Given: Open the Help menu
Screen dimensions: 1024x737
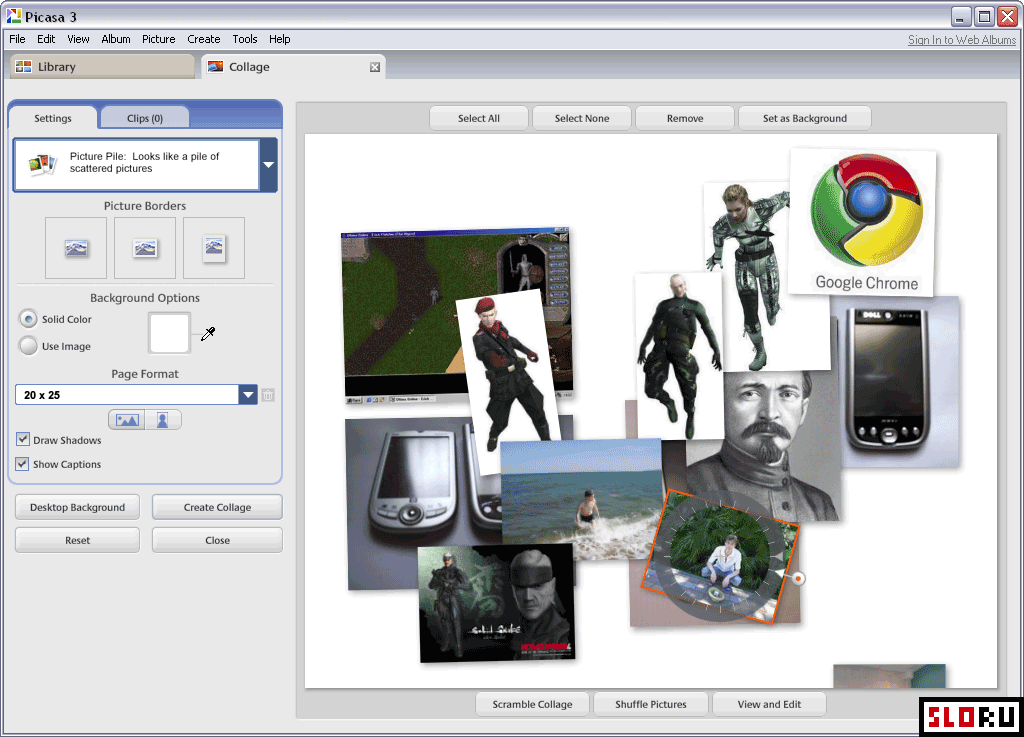Looking at the screenshot, I should 280,39.
